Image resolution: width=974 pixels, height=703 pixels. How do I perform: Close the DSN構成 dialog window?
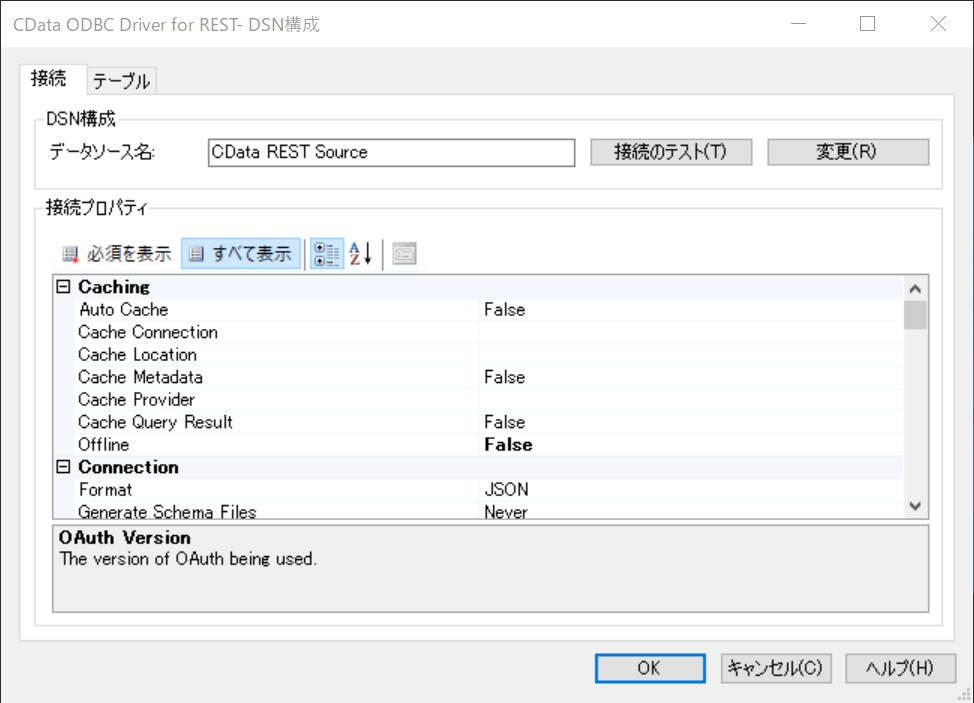point(938,24)
